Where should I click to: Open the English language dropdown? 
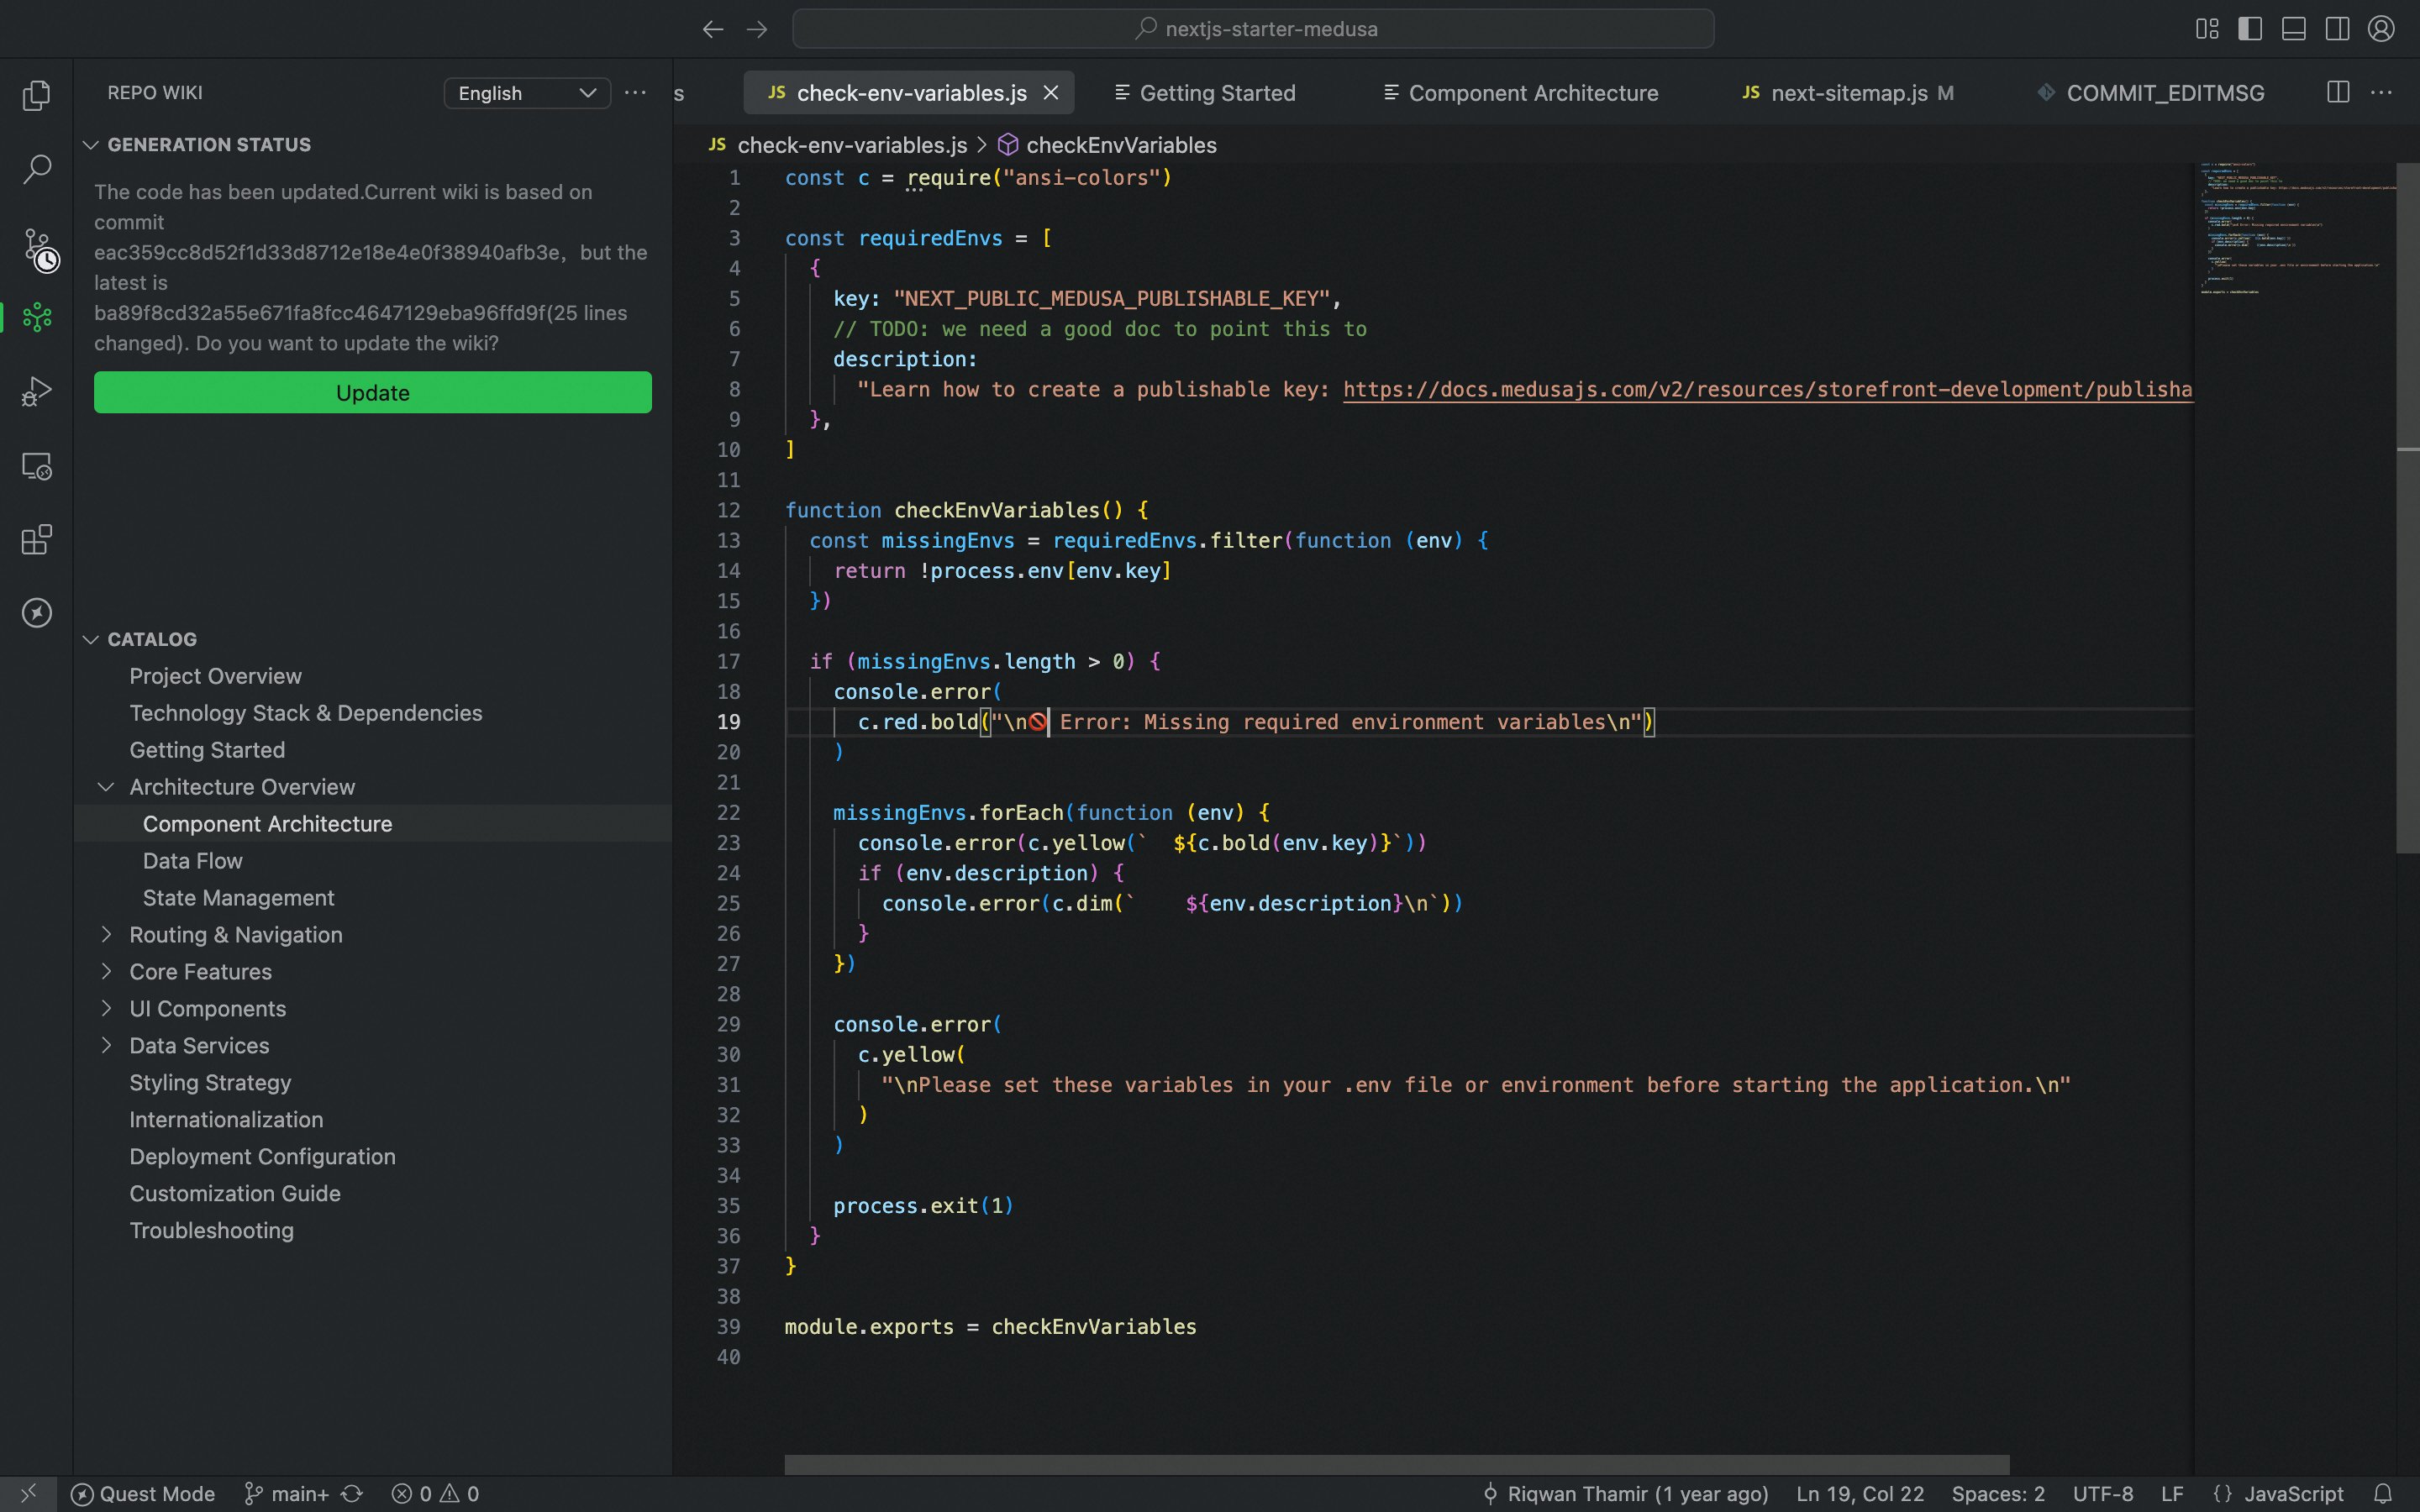(x=527, y=93)
